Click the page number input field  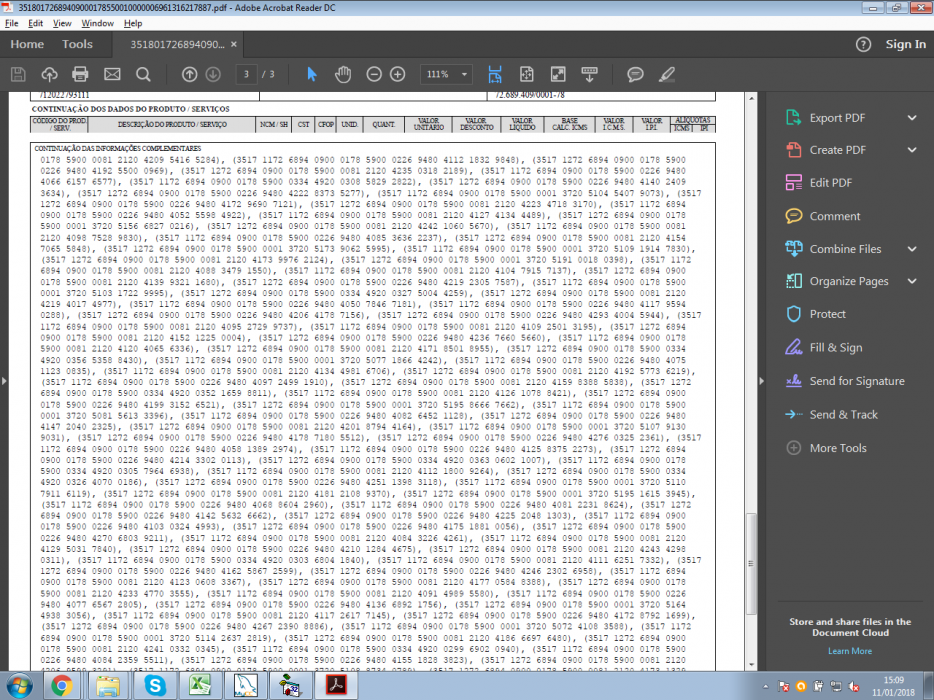pyautogui.click(x=246, y=74)
